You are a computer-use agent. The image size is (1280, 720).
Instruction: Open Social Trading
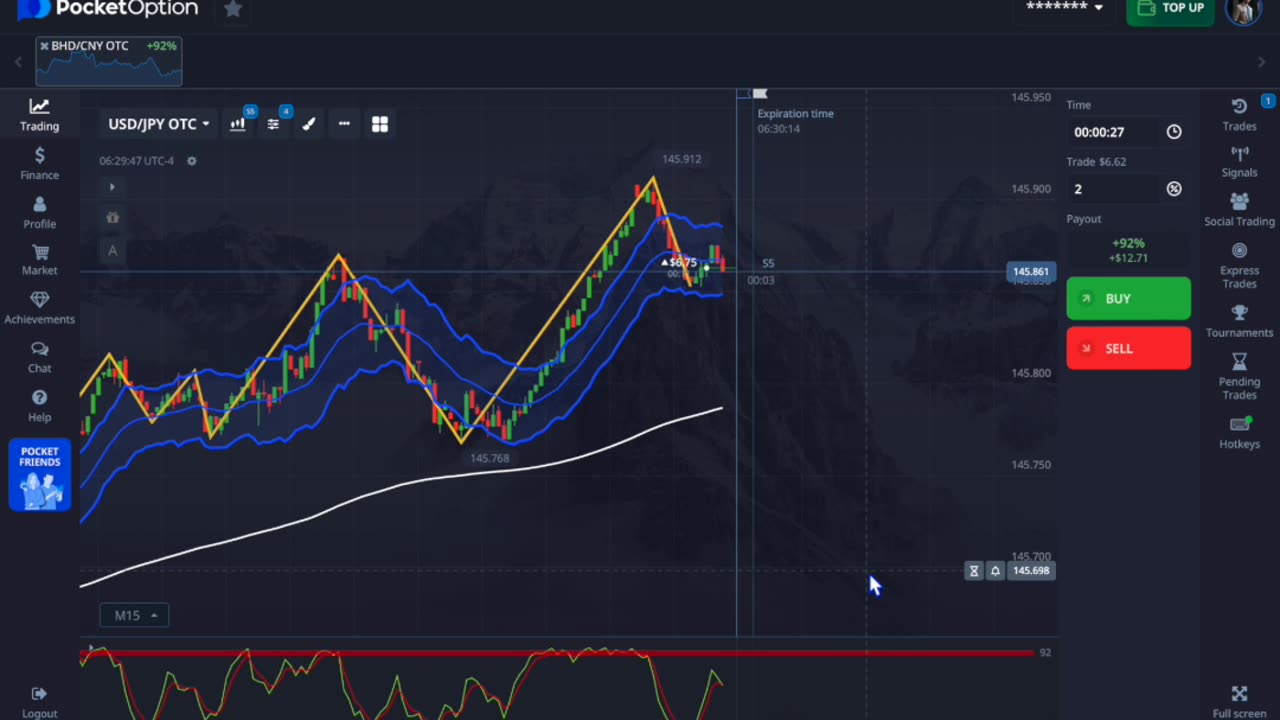(1239, 210)
